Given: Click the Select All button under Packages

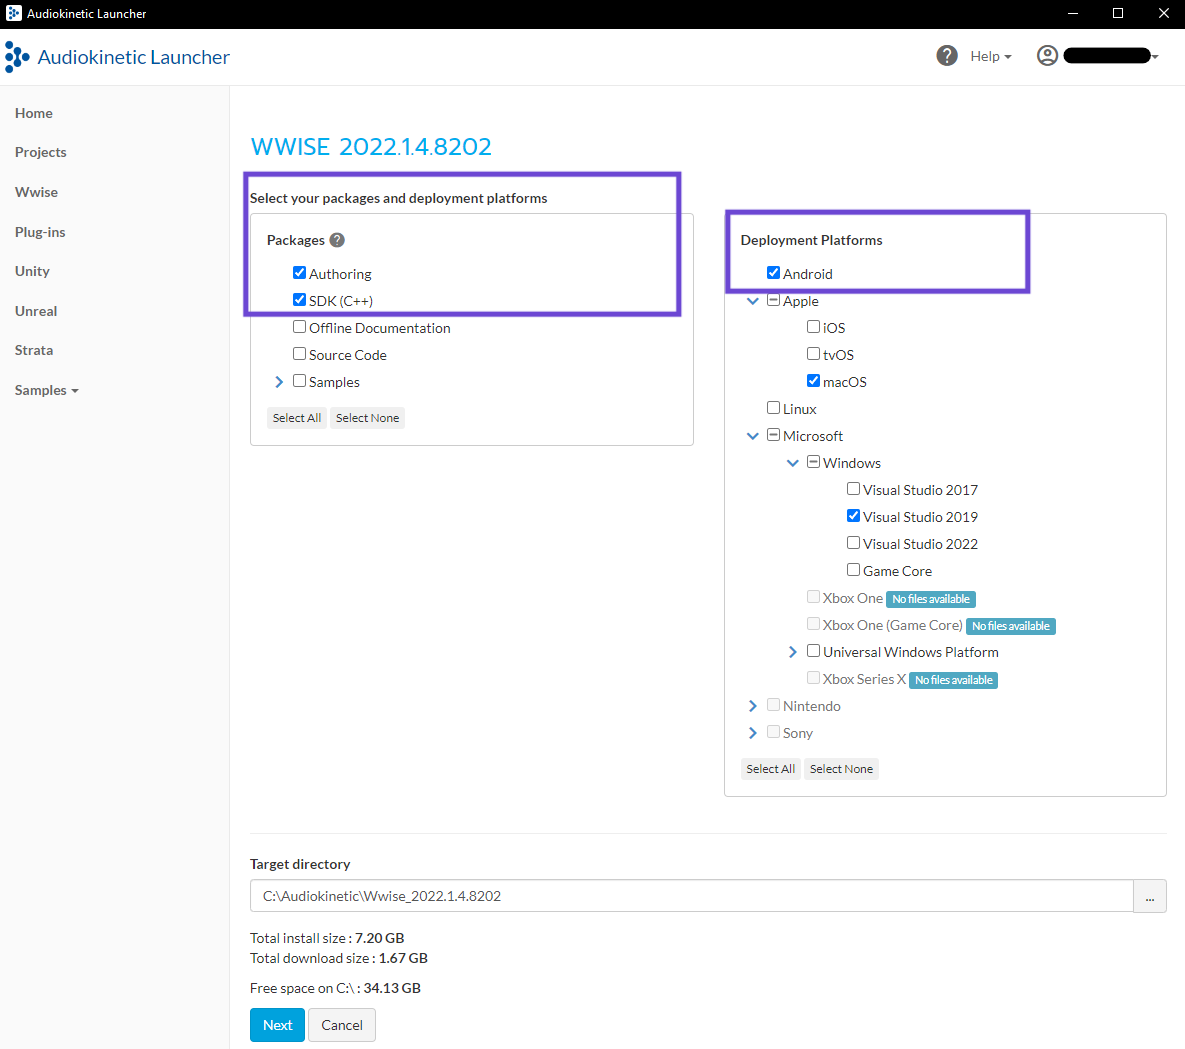Looking at the screenshot, I should click(296, 417).
